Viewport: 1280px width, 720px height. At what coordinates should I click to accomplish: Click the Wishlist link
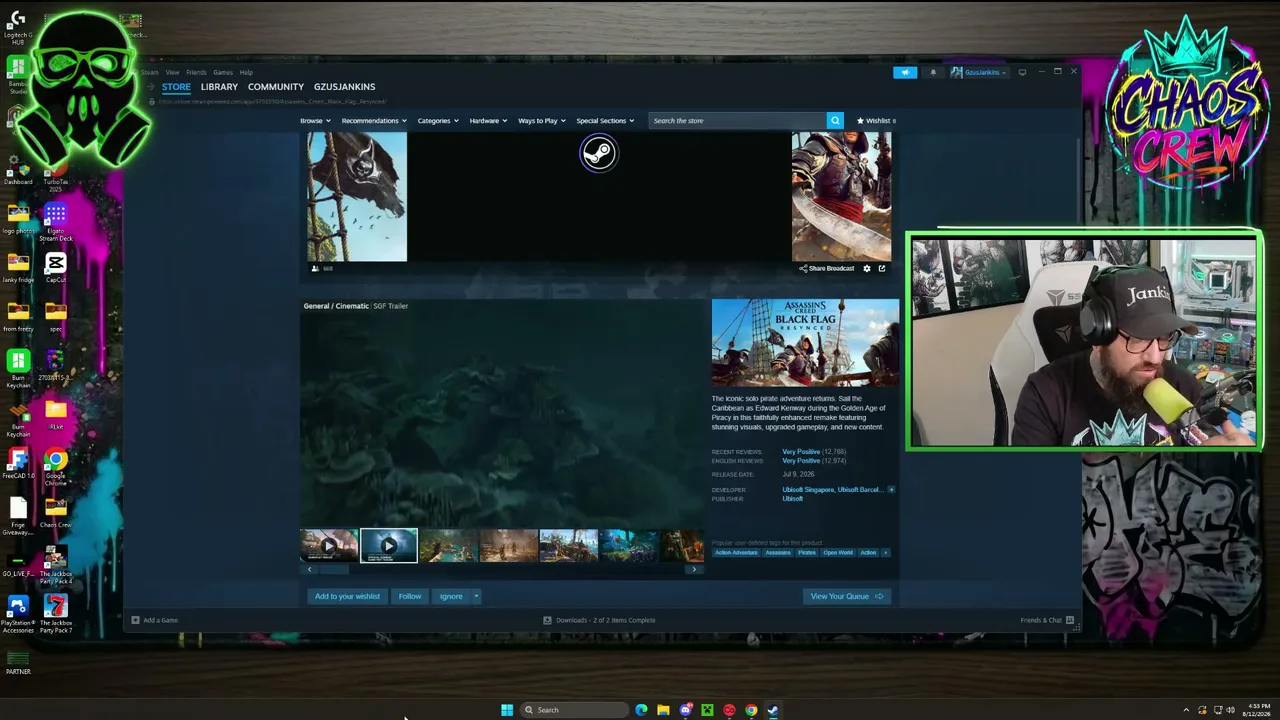876,121
